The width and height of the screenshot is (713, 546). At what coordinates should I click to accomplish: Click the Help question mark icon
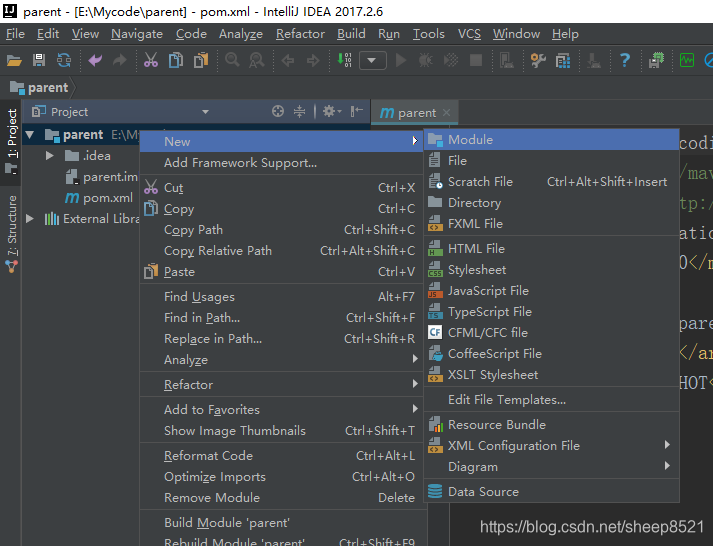[x=625, y=60]
